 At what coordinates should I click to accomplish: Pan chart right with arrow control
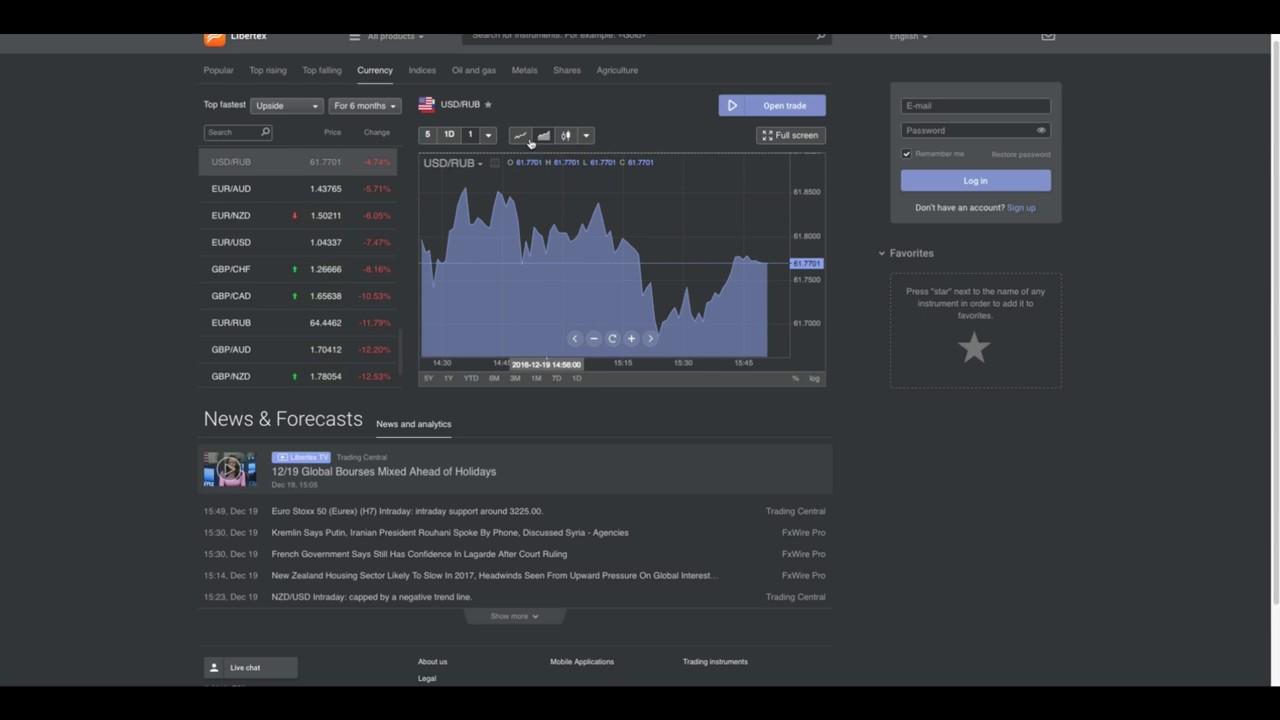click(x=650, y=339)
